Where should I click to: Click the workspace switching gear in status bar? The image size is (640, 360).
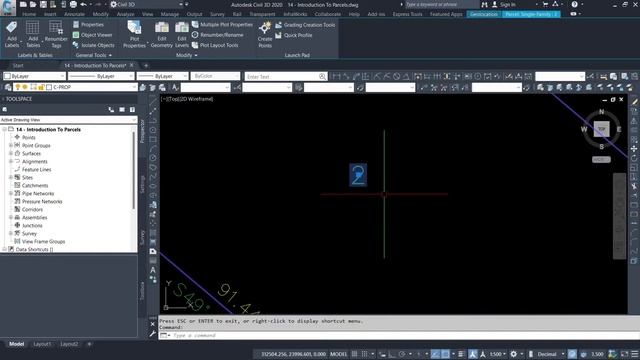[513, 354]
